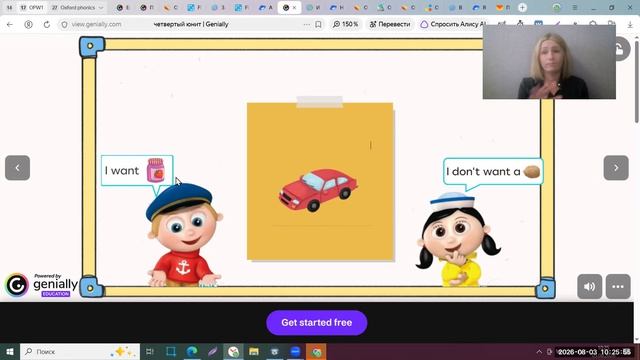Screen dimensions: 640x360
Task: Open the Windows Start menu
Action: [10, 351]
